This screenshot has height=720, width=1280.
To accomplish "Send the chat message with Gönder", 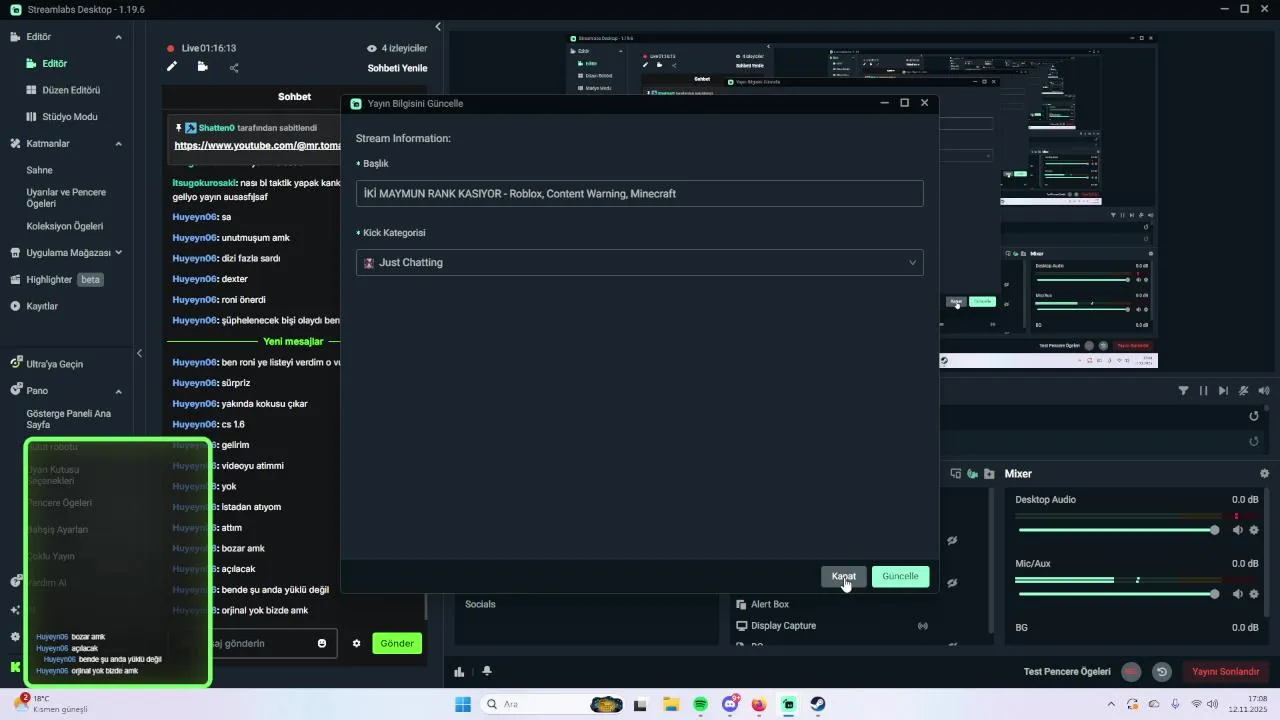I will (x=397, y=643).
